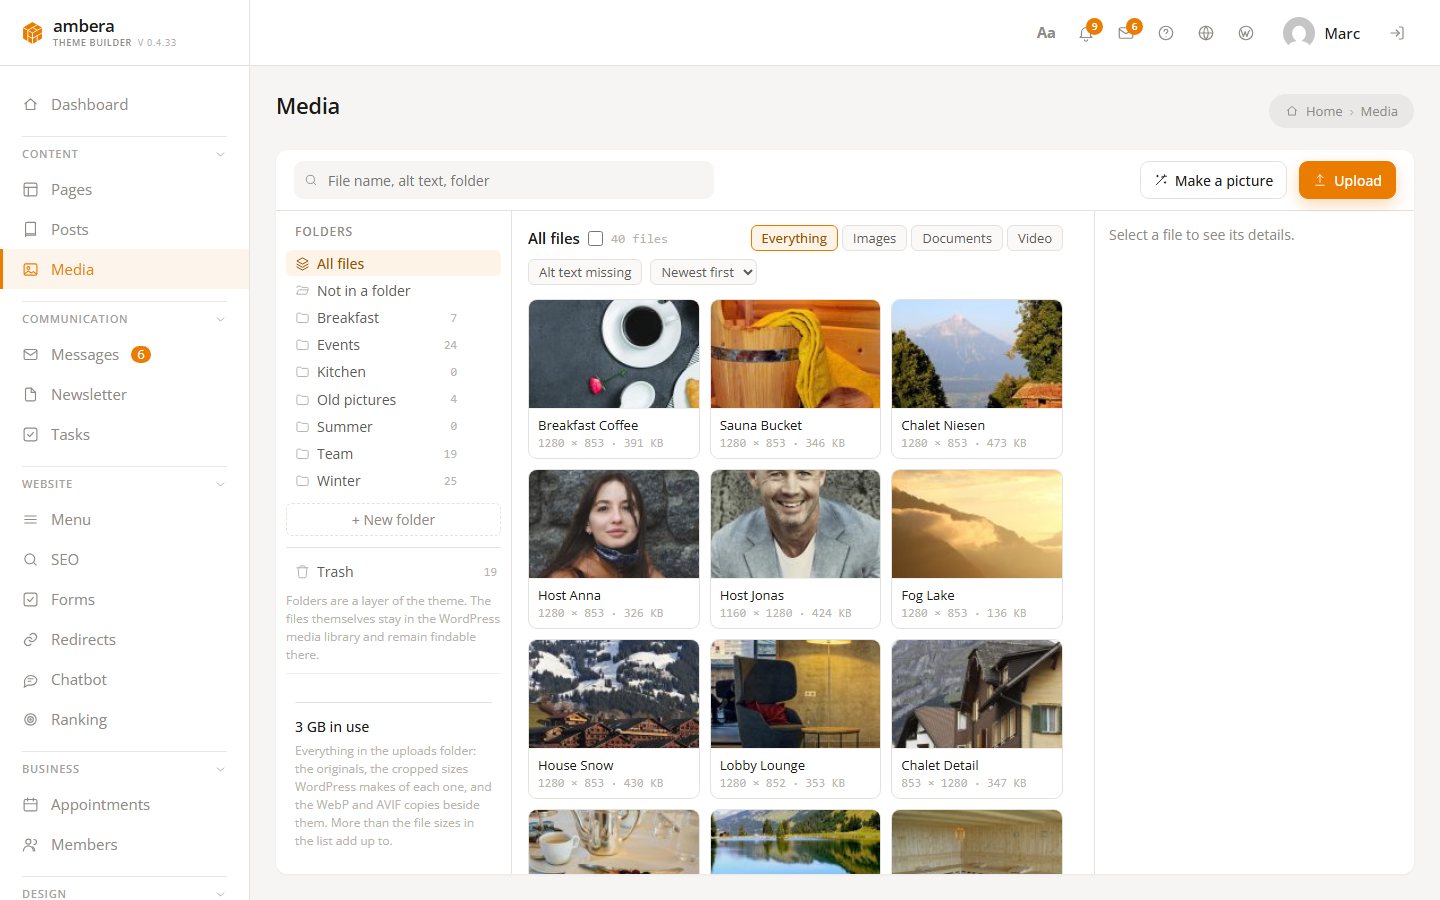Tick the select all files checkbox
Image resolution: width=1440 pixels, height=900 pixels.
[x=596, y=238]
